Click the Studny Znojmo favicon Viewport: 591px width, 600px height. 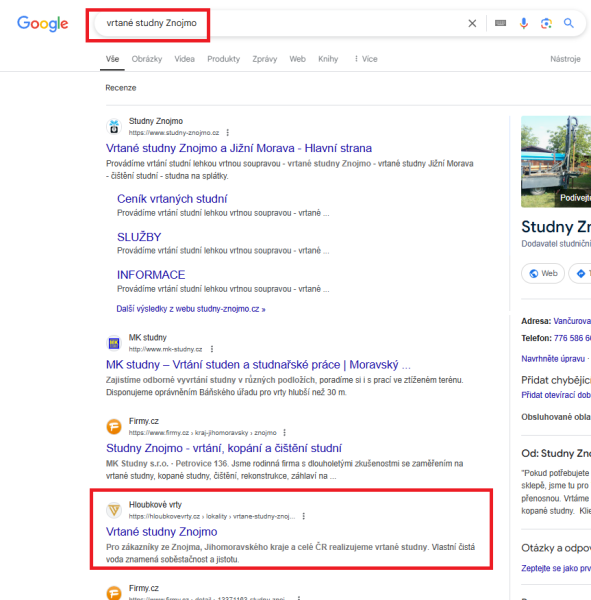coord(114,127)
